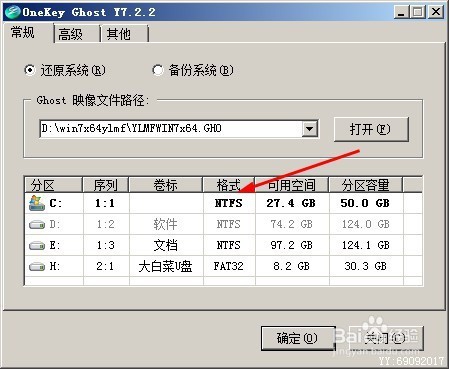Select the 软件 volume label cell
The image size is (449, 369).
tap(166, 224)
